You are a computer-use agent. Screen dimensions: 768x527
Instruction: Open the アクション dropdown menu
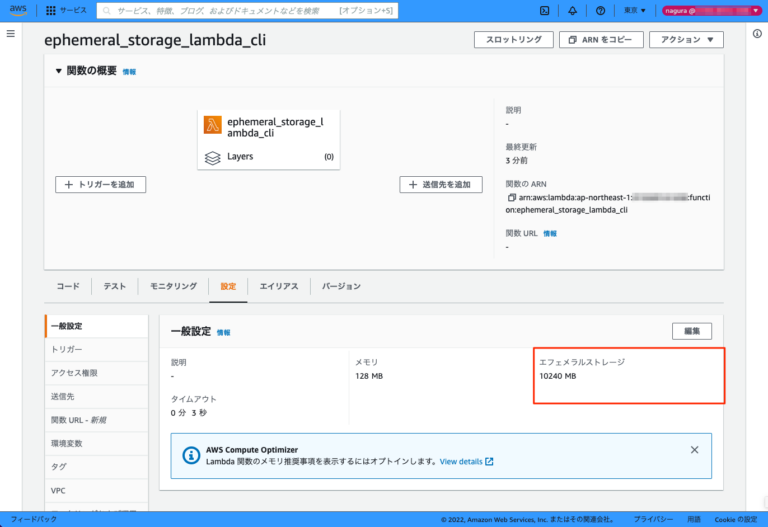click(x=686, y=40)
